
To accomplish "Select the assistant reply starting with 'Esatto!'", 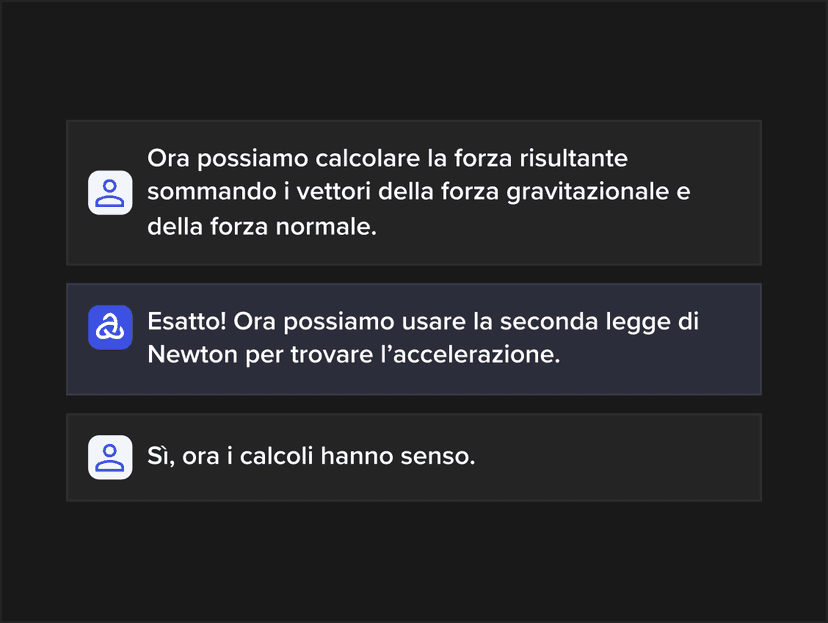I will (414, 339).
